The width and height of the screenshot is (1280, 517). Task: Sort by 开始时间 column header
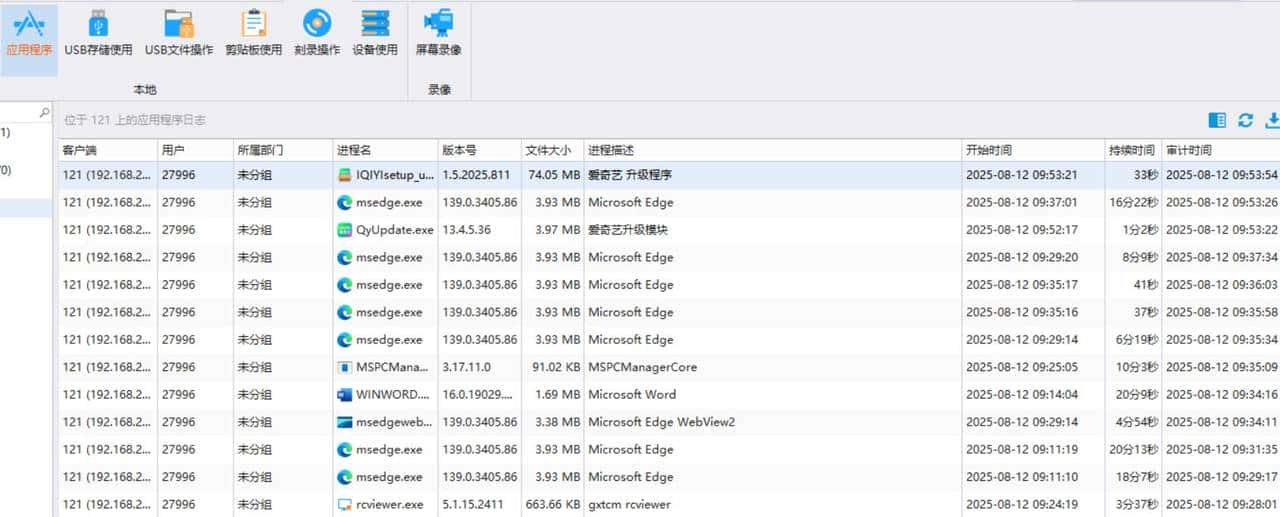pos(1030,150)
